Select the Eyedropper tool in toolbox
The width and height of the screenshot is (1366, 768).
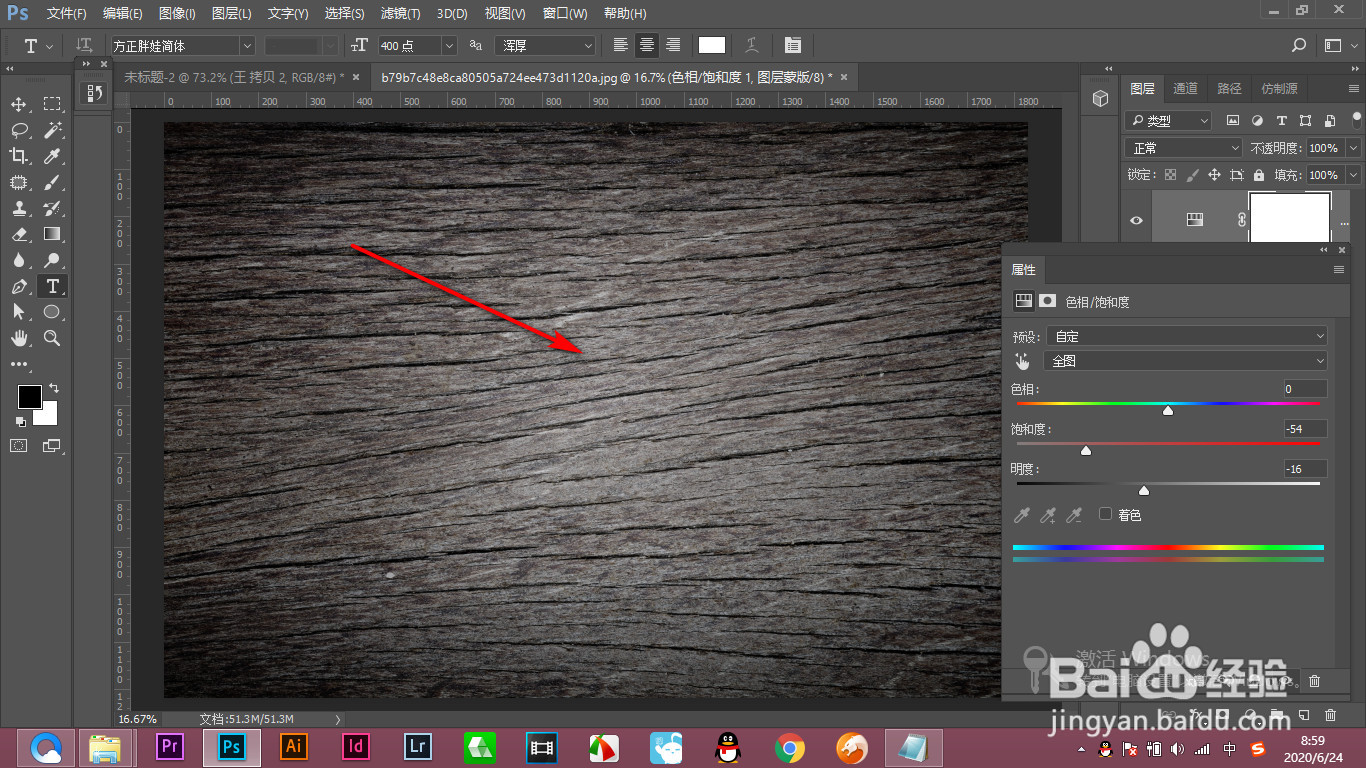click(x=52, y=156)
